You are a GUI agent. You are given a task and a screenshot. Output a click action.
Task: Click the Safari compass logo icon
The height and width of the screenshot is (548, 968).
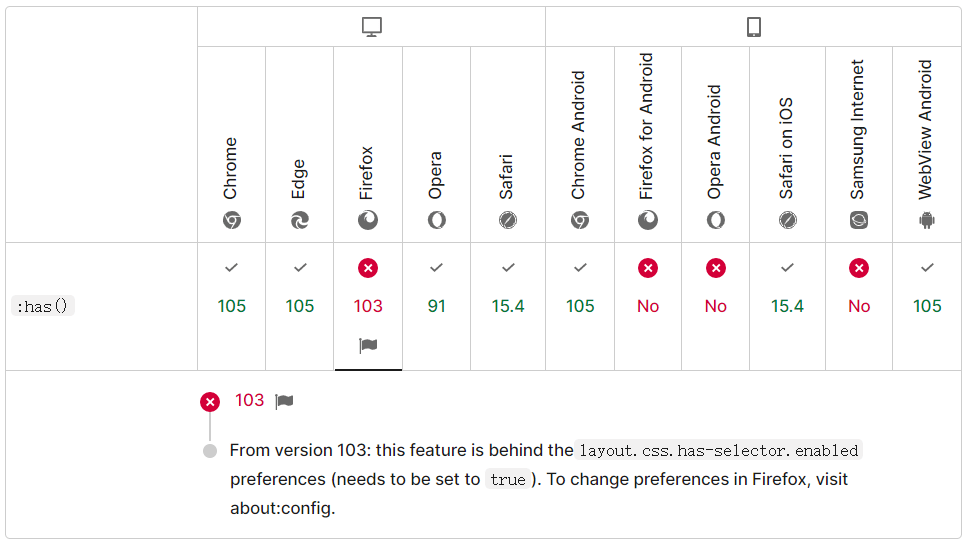[x=508, y=220]
